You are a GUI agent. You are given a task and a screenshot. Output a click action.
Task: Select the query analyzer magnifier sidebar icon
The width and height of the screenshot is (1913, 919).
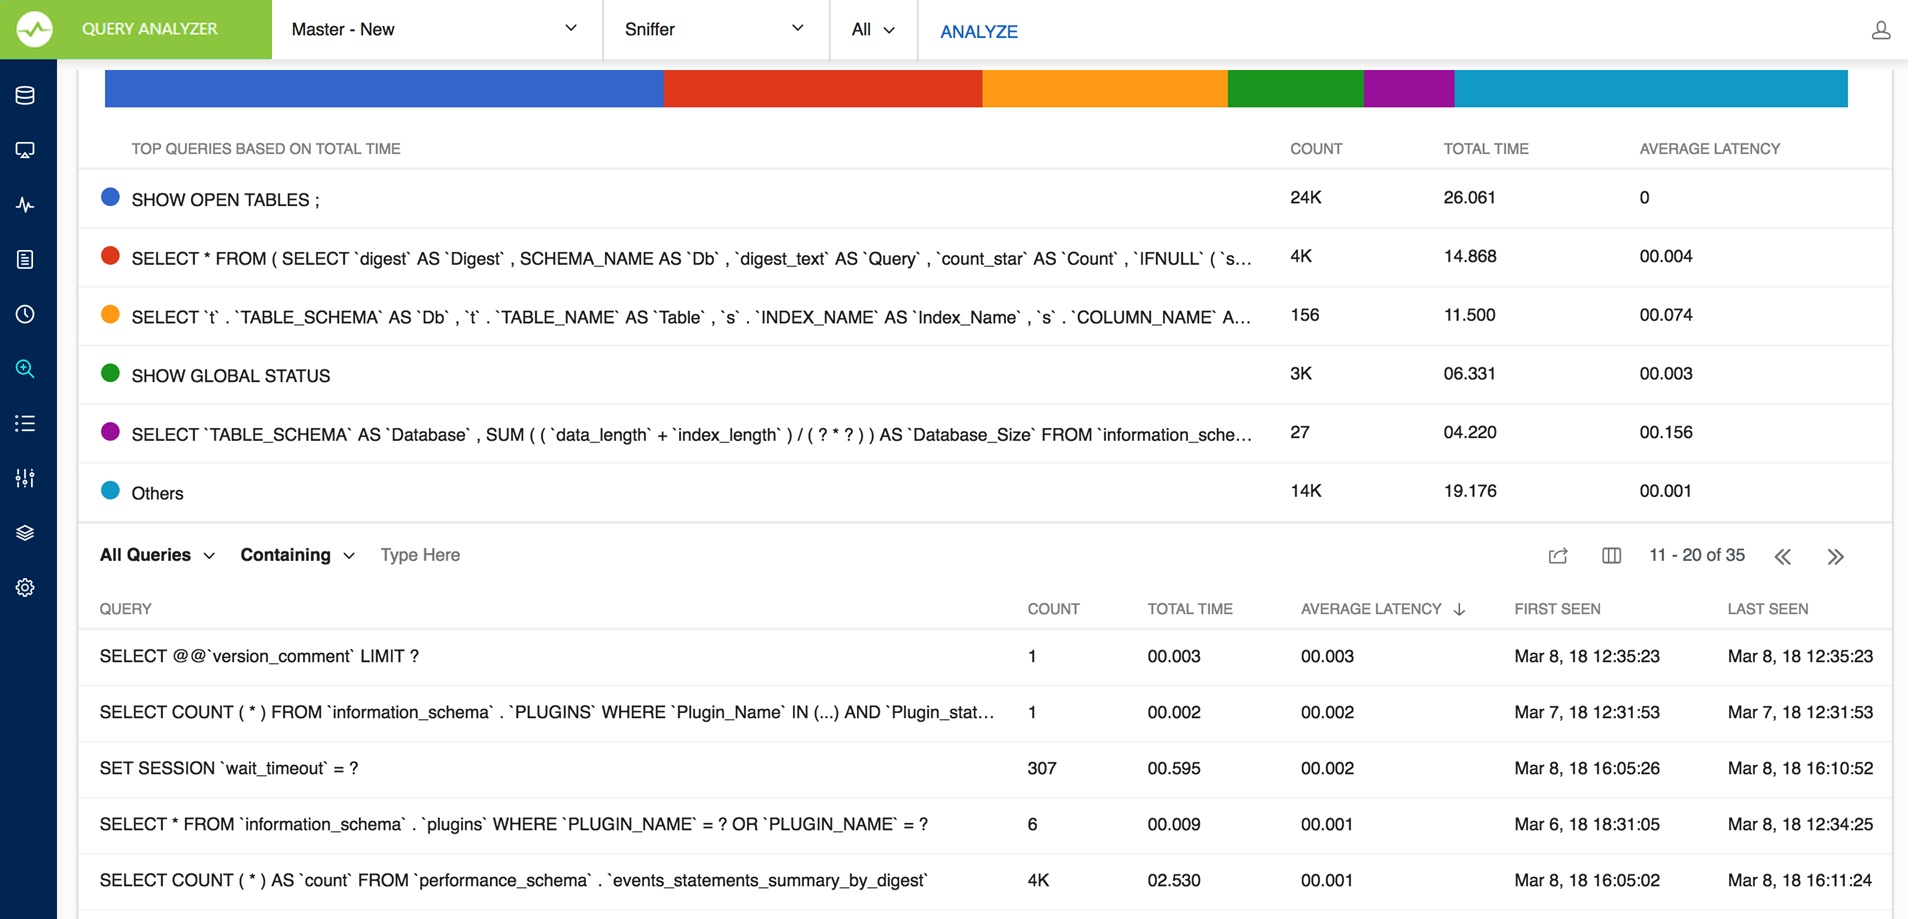(x=25, y=369)
